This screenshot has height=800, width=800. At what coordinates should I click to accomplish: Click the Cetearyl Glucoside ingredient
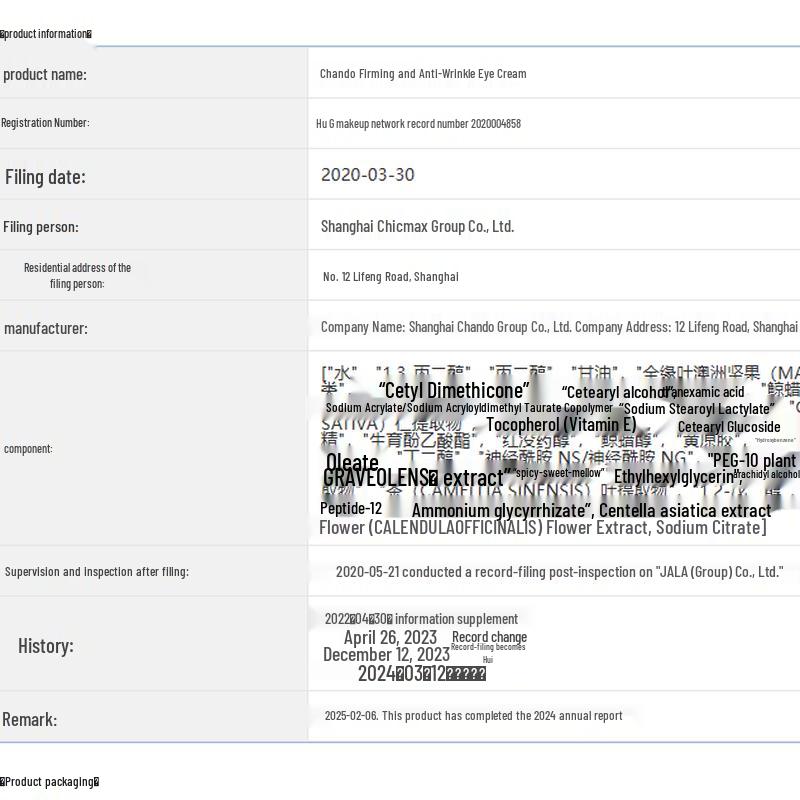(x=728, y=427)
